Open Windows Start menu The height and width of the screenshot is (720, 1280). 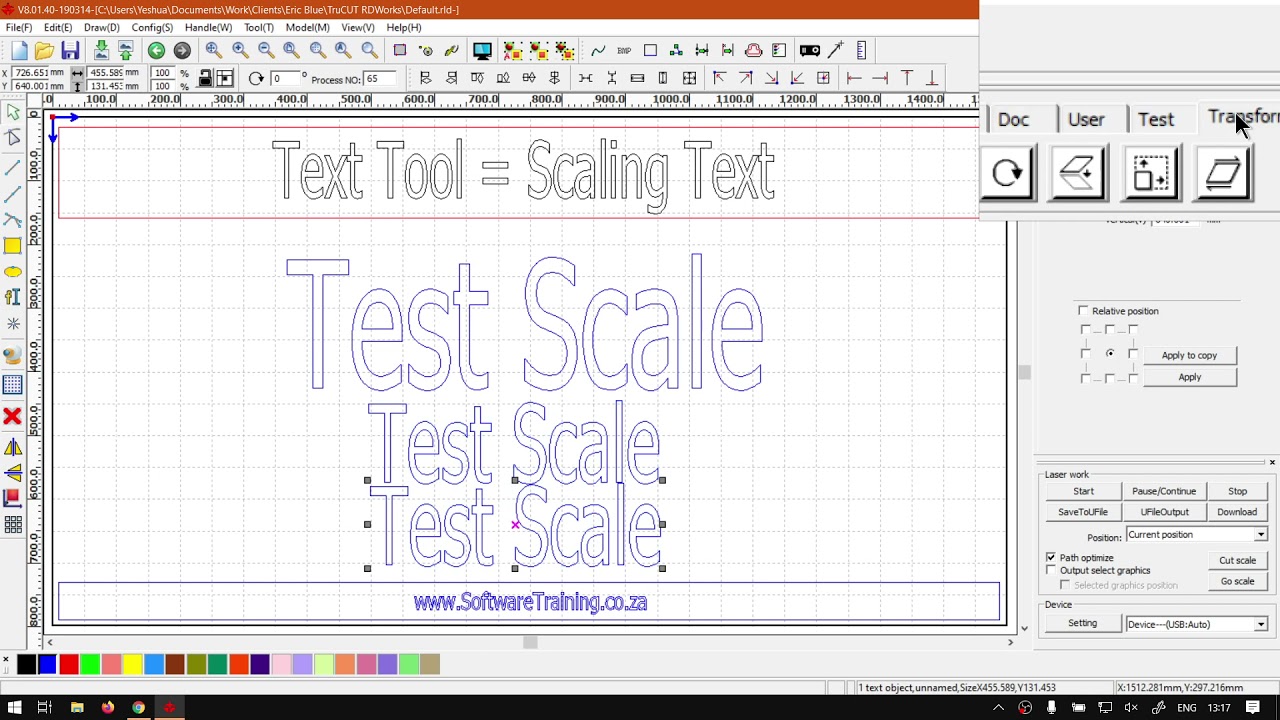tap(14, 708)
